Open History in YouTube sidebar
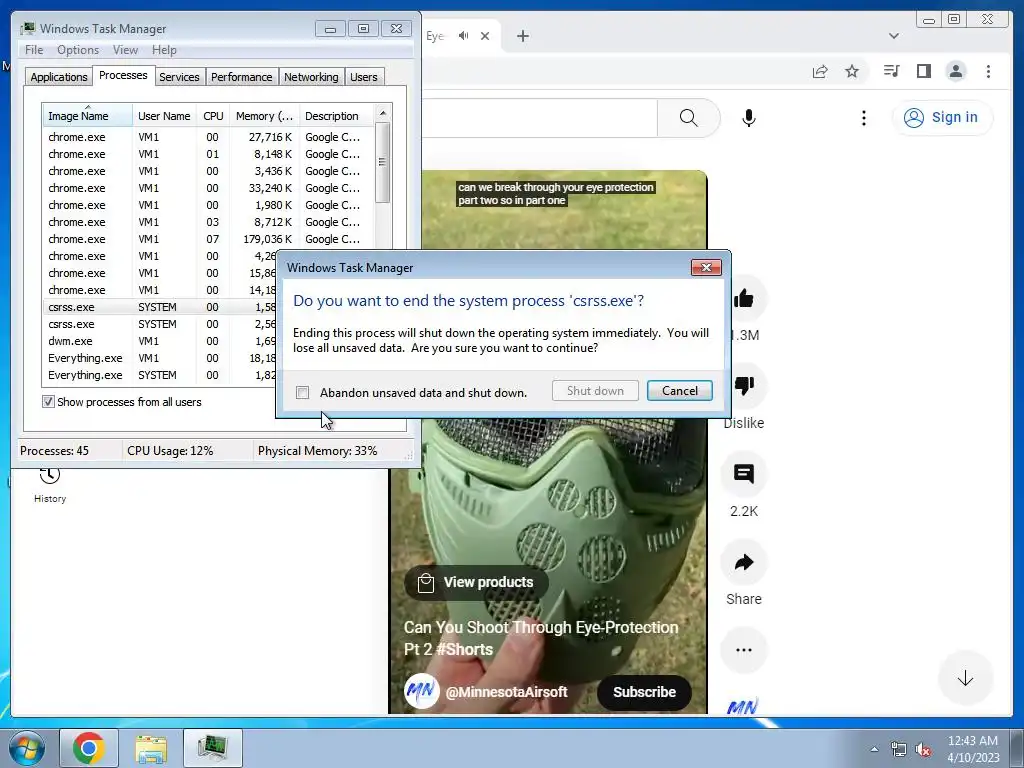Image resolution: width=1024 pixels, height=768 pixels. coord(50,484)
